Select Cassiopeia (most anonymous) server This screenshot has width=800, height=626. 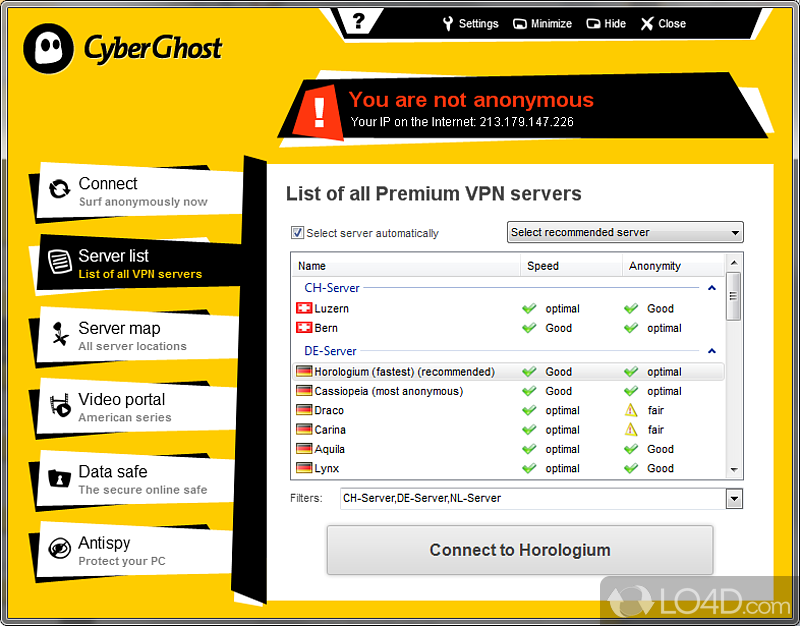pyautogui.click(x=388, y=391)
